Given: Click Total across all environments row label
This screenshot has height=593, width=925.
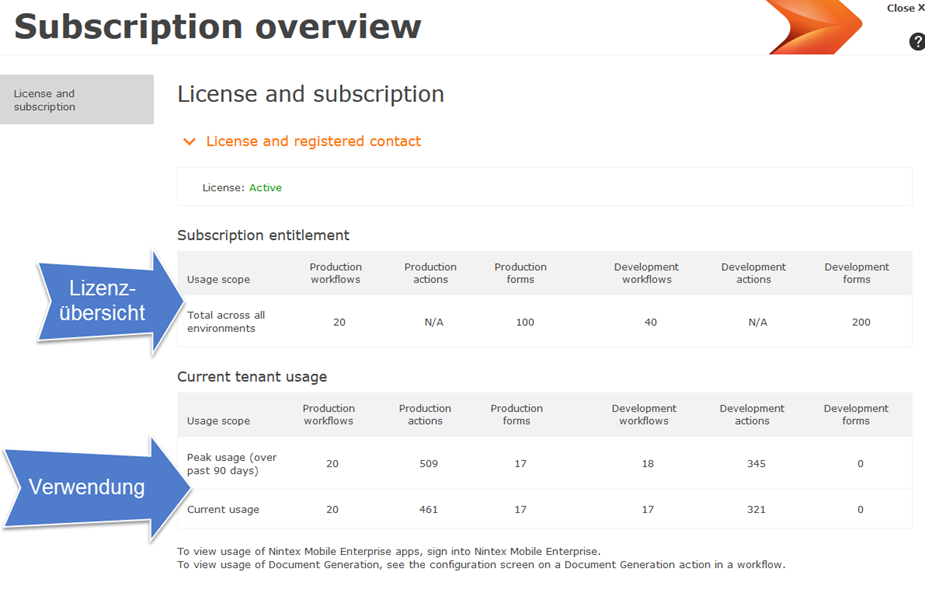Looking at the screenshot, I should point(226,322).
